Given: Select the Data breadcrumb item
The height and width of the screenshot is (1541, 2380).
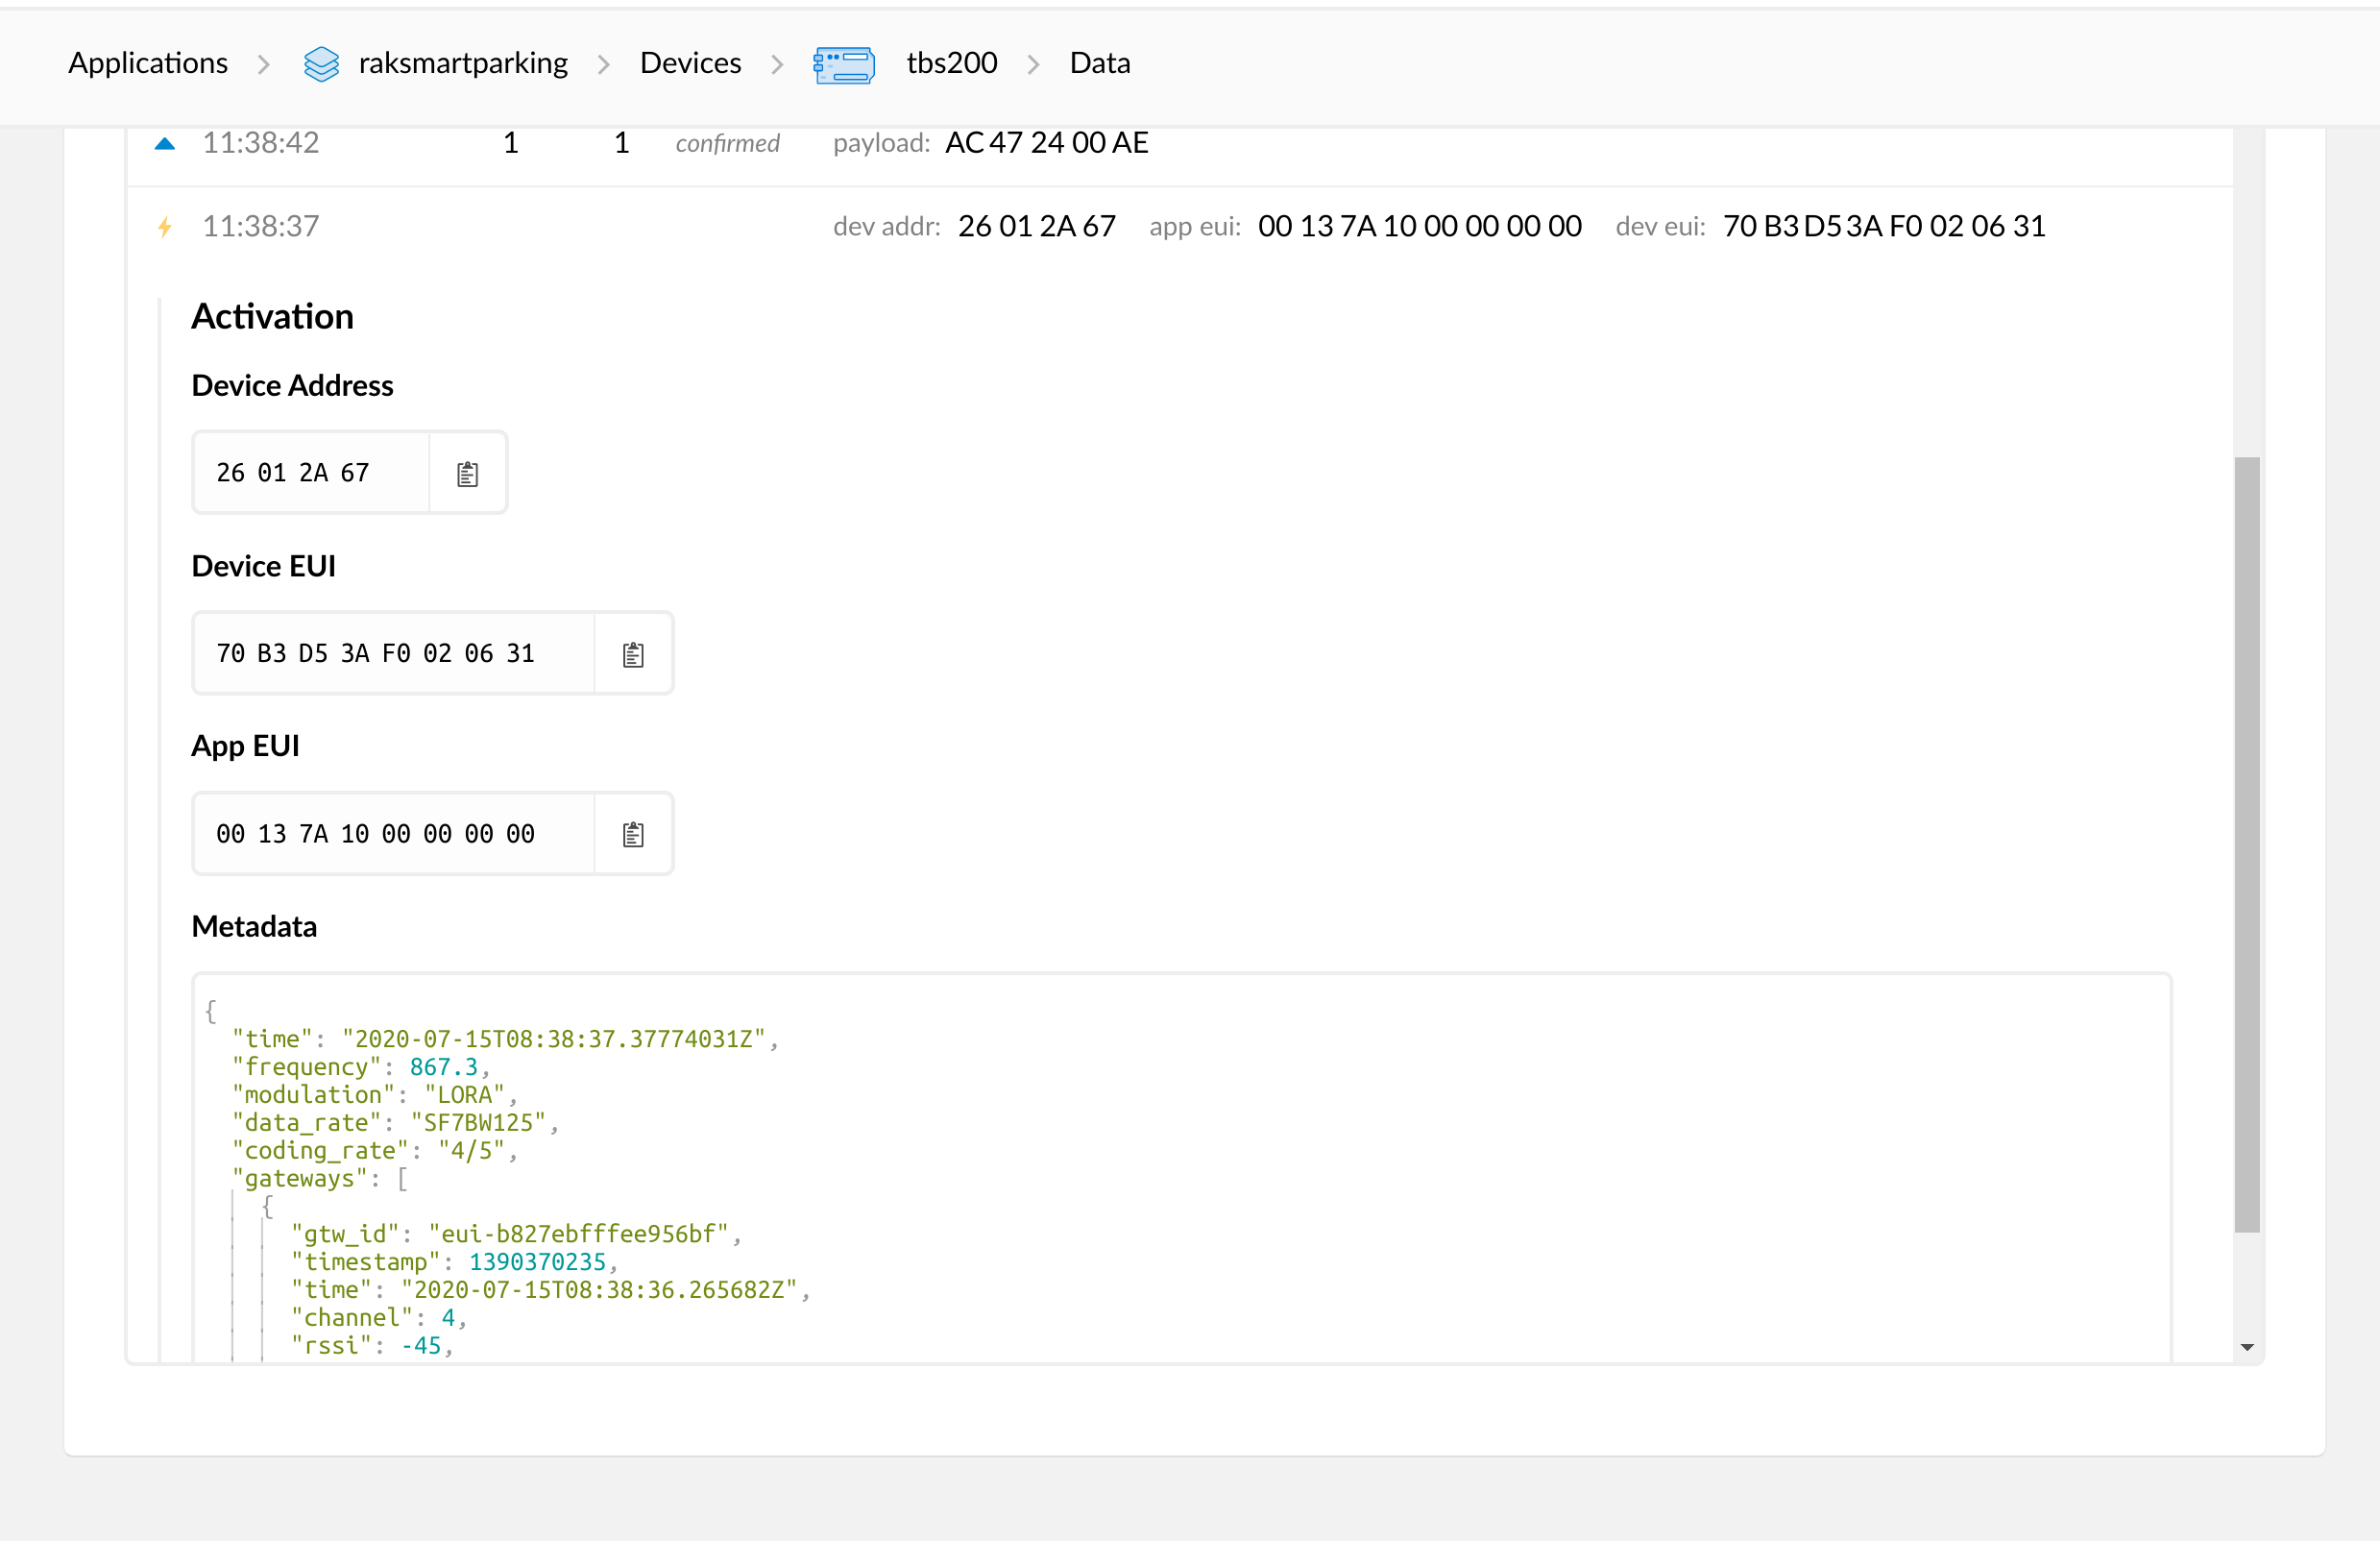Looking at the screenshot, I should pos(1099,63).
